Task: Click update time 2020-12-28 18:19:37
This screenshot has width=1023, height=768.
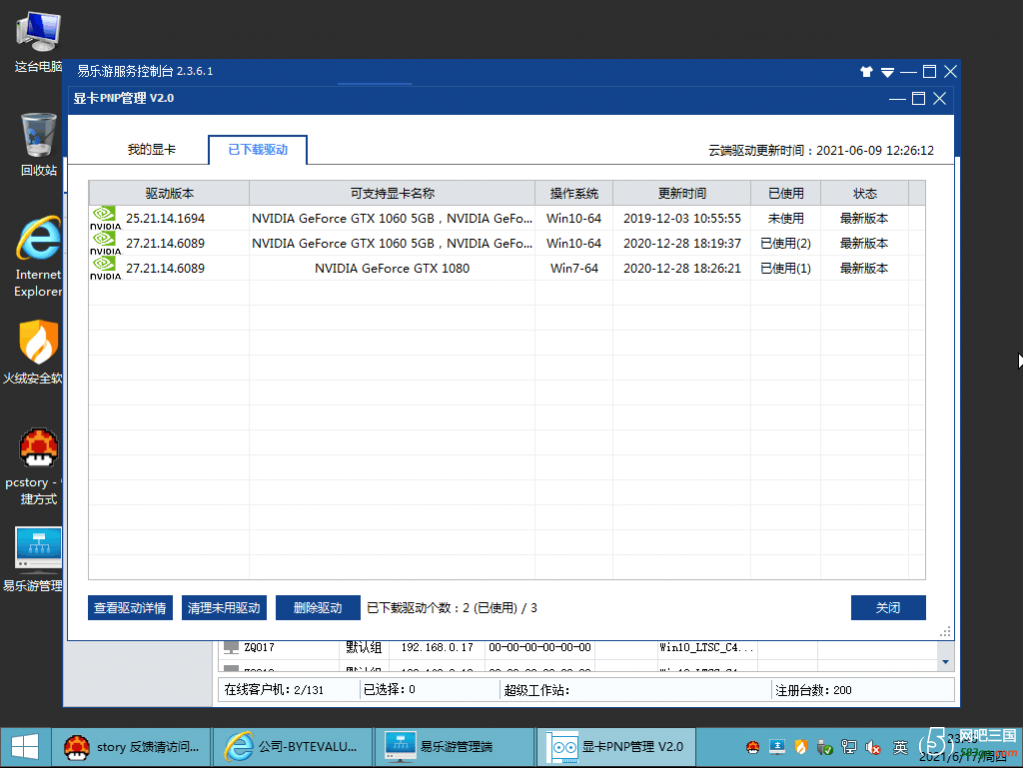Action: click(682, 243)
